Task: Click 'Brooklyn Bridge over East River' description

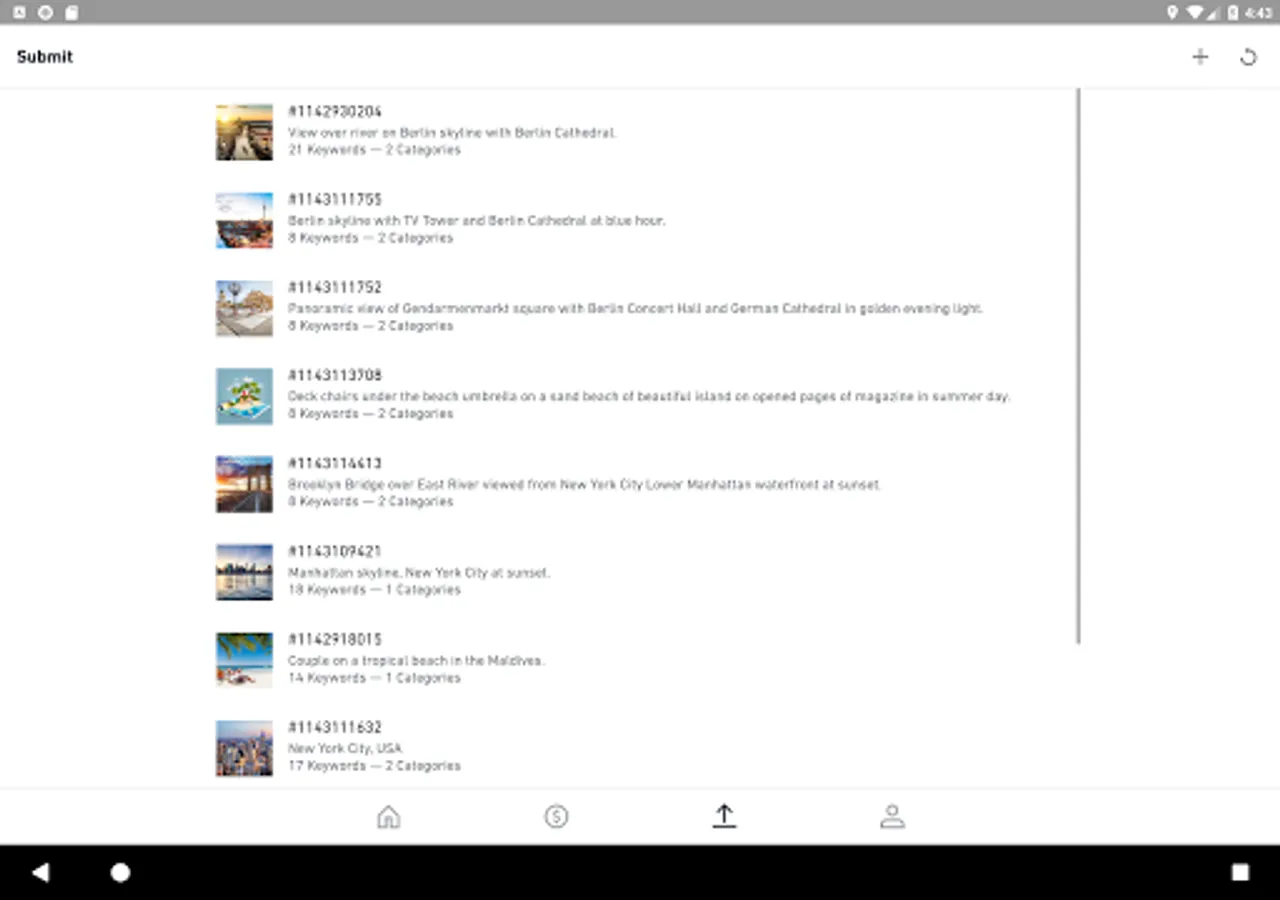Action: coord(584,484)
